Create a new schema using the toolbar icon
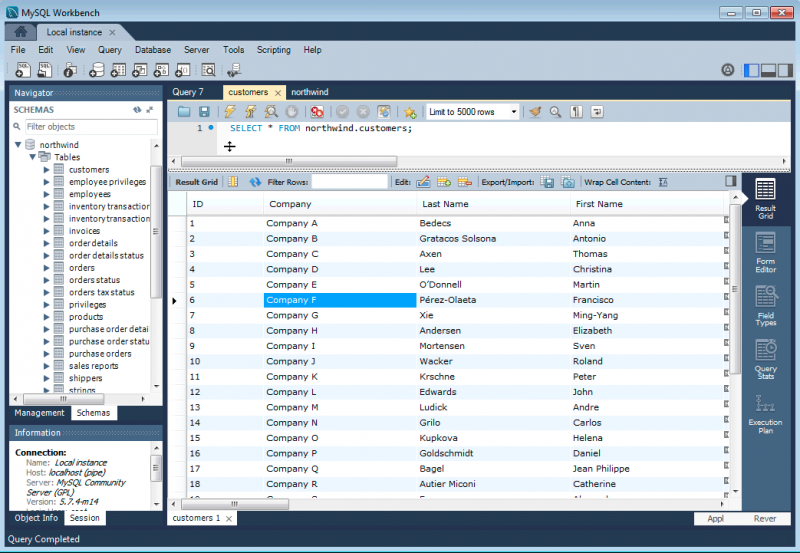800x553 pixels. tap(96, 70)
